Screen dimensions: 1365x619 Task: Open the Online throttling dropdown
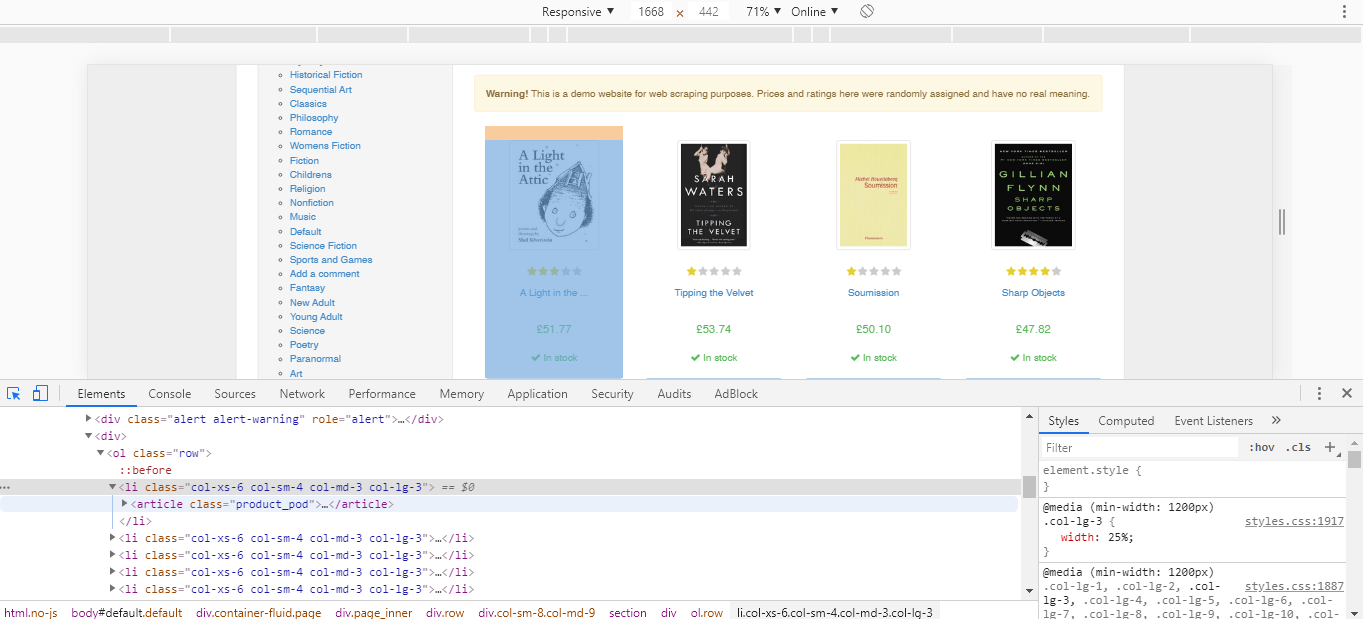pos(812,11)
